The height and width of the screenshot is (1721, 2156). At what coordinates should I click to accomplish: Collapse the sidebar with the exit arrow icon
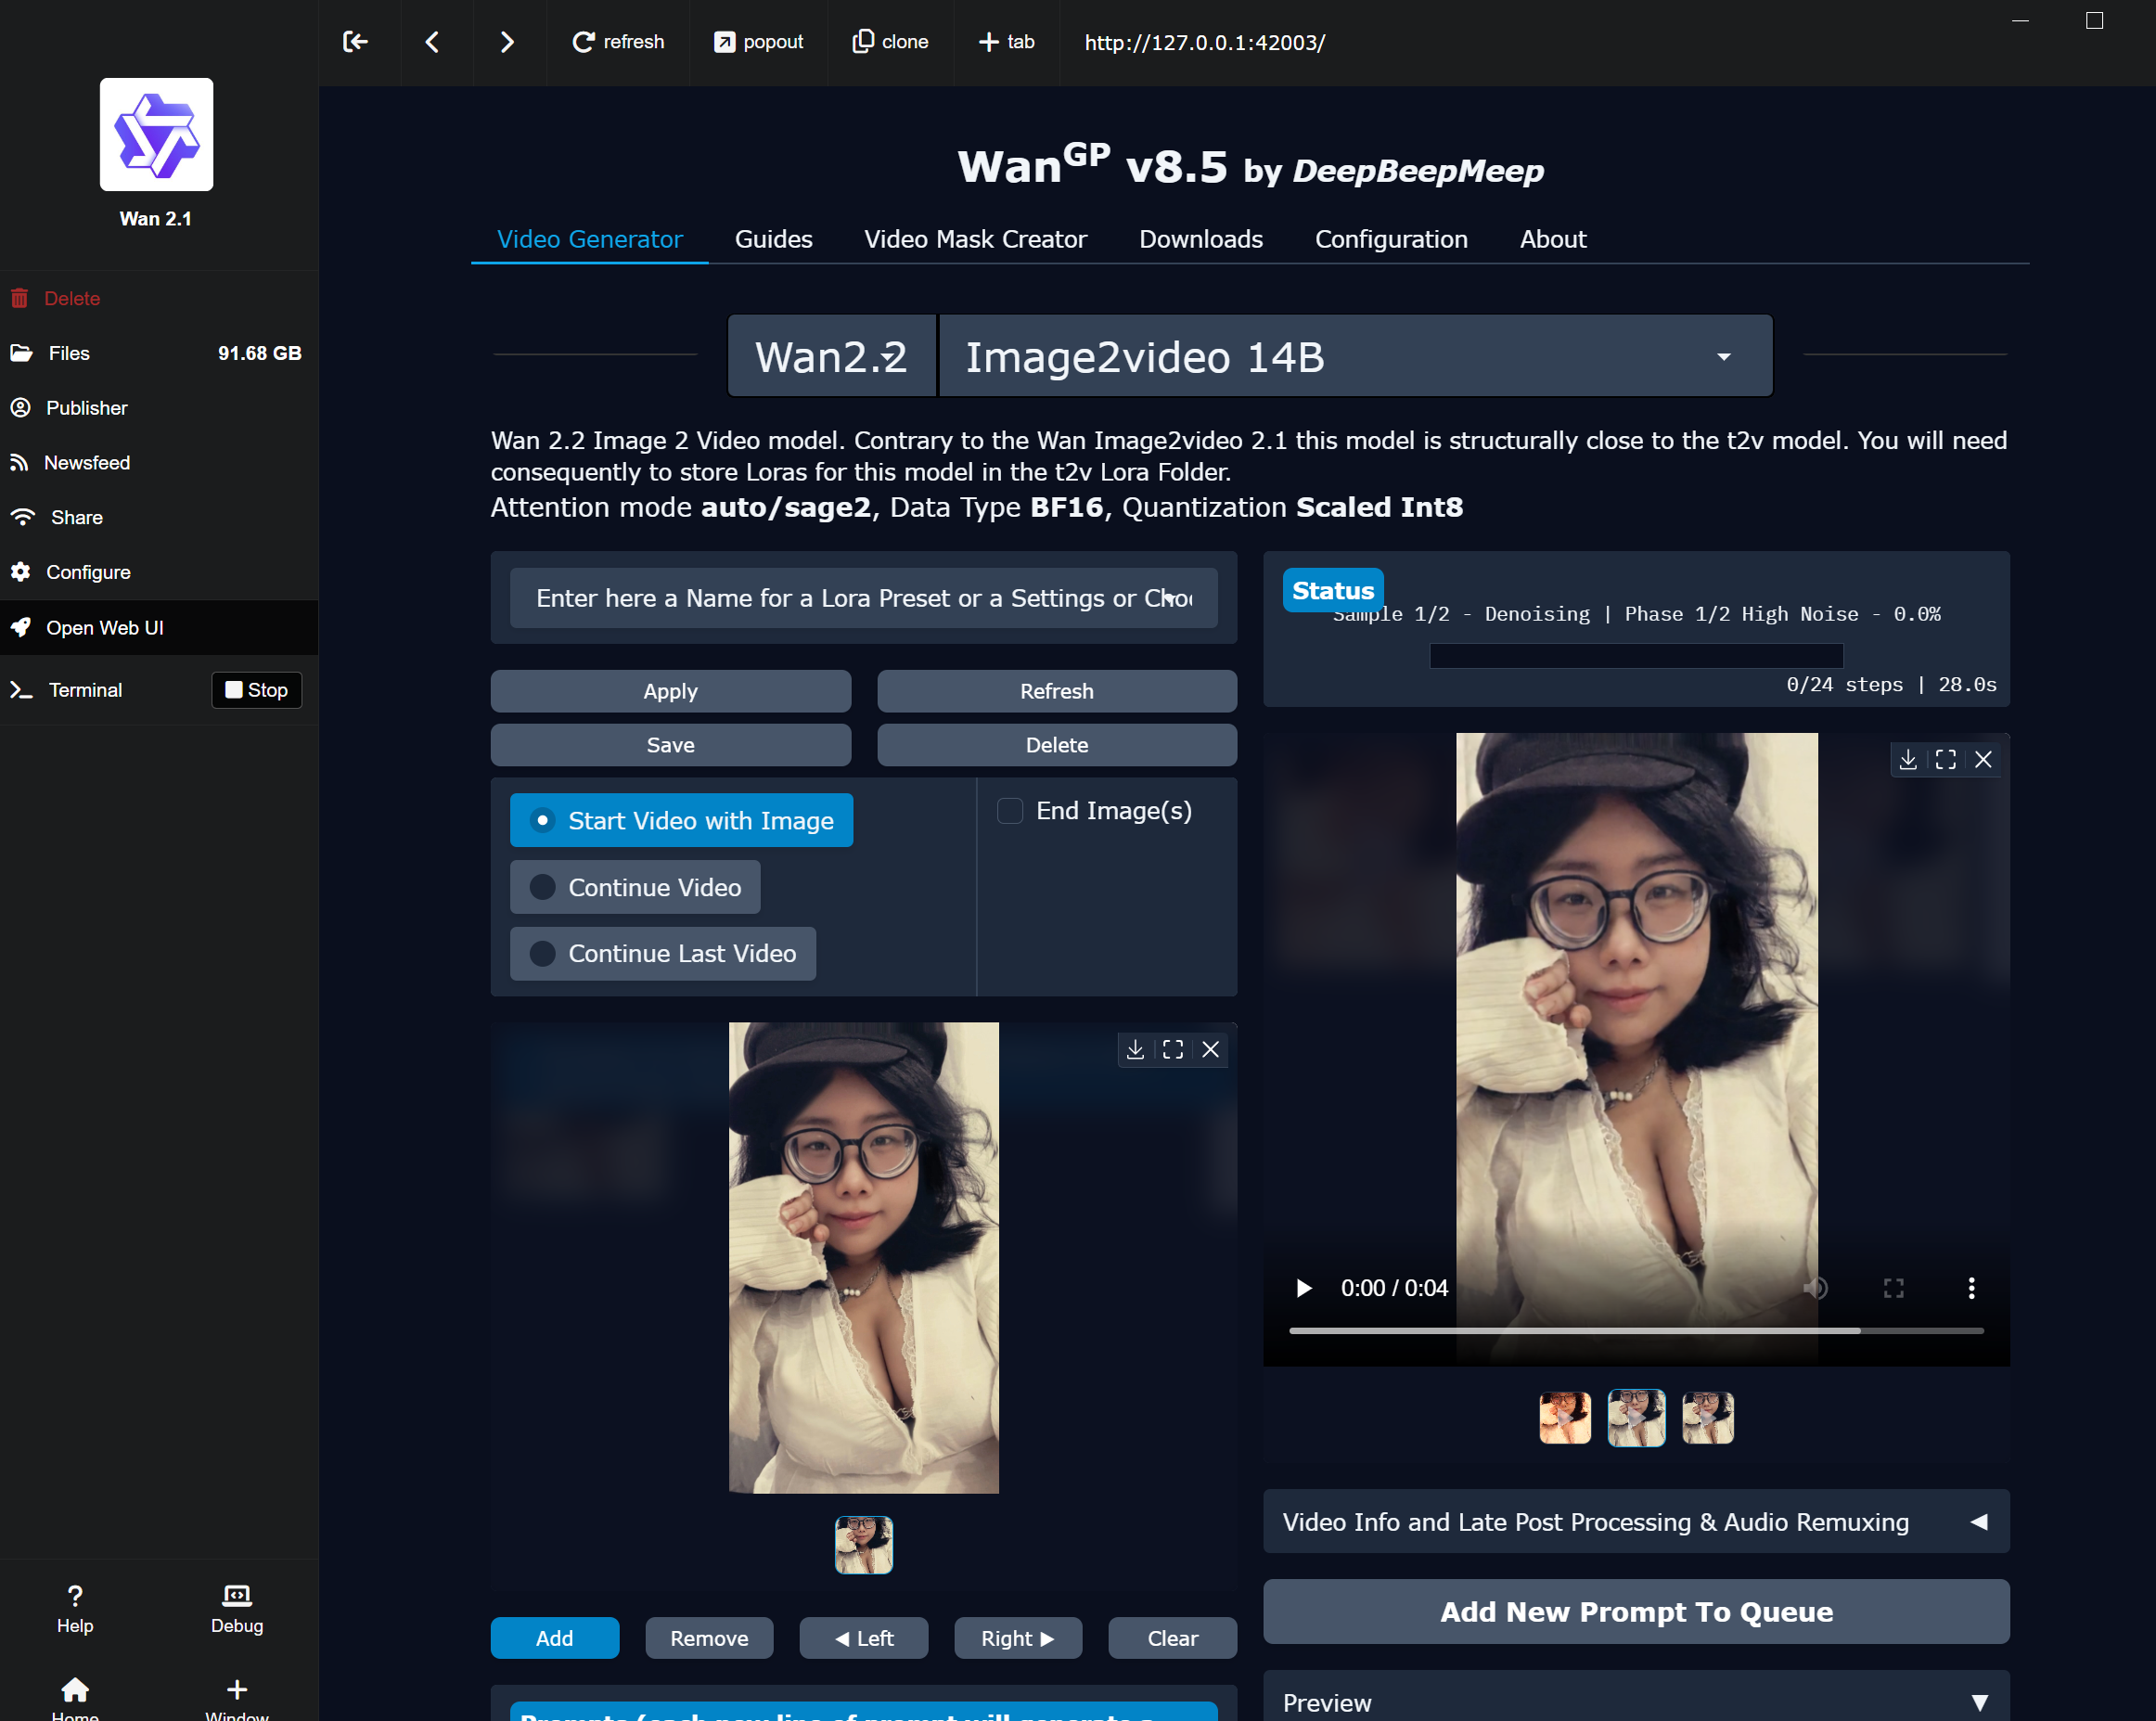(x=356, y=42)
